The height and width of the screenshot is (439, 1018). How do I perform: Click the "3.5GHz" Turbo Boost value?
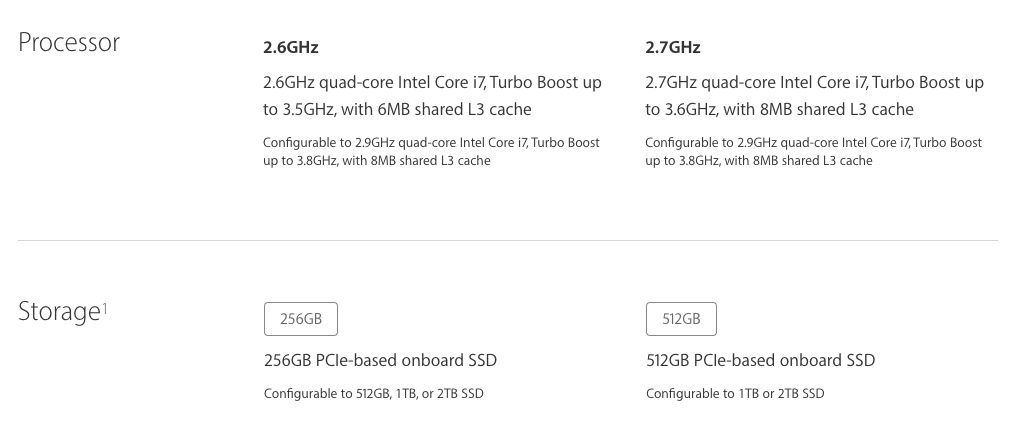(x=313, y=109)
